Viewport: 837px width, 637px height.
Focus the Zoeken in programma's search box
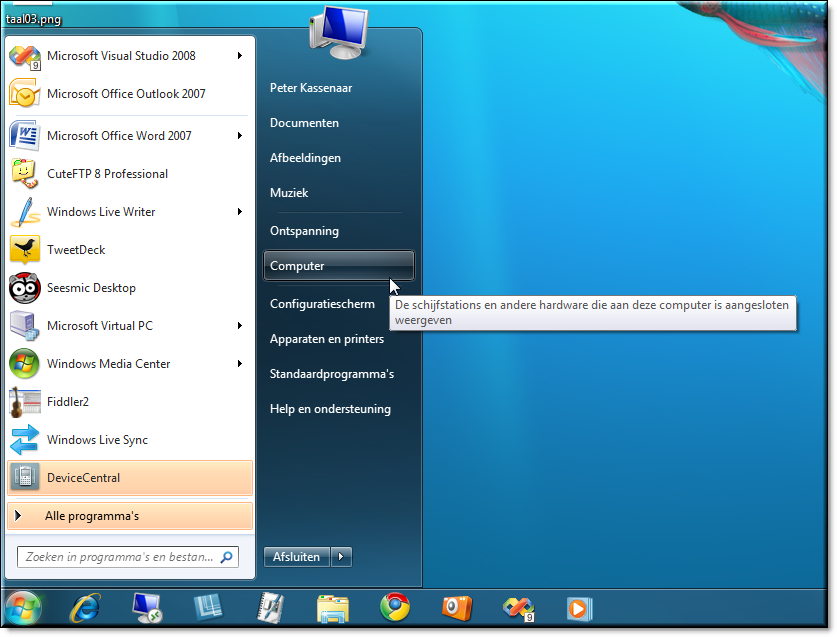pyautogui.click(x=128, y=557)
